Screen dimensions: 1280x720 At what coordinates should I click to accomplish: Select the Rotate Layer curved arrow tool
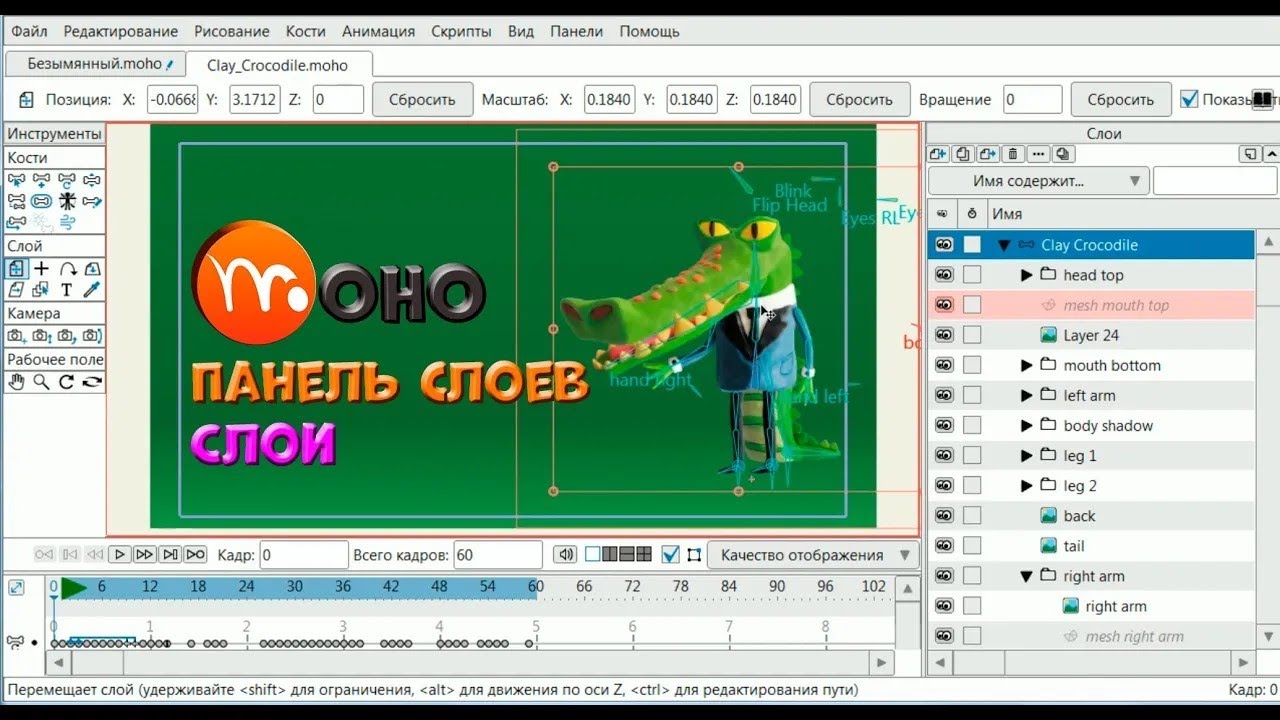coord(67,268)
